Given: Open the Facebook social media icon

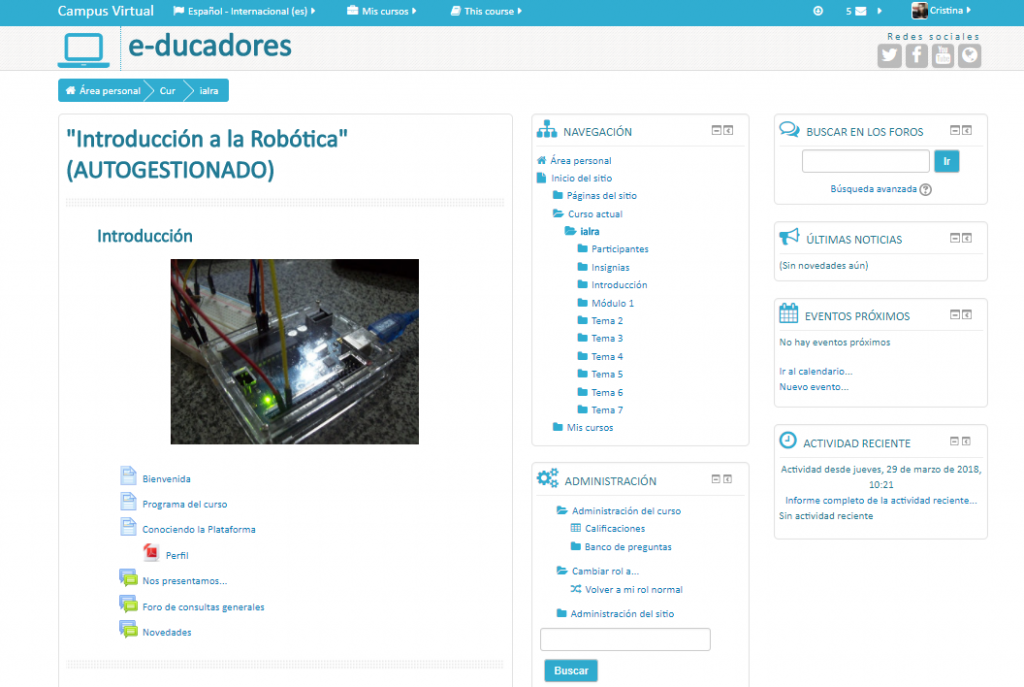Looking at the screenshot, I should coord(916,56).
